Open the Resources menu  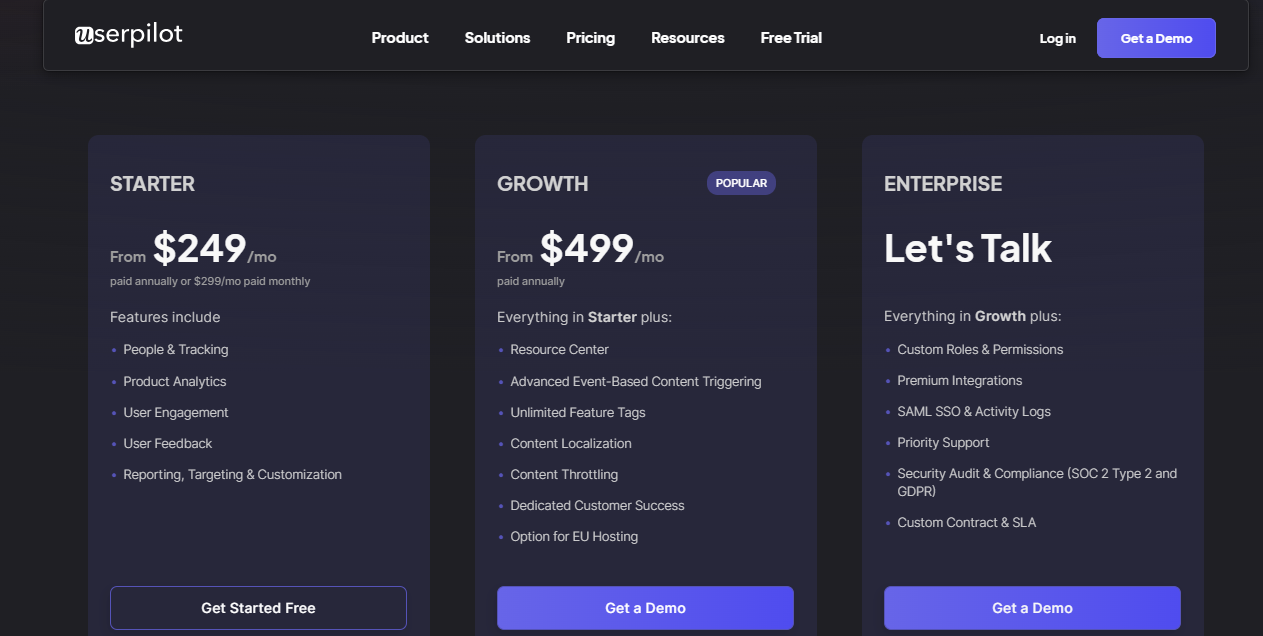(687, 38)
